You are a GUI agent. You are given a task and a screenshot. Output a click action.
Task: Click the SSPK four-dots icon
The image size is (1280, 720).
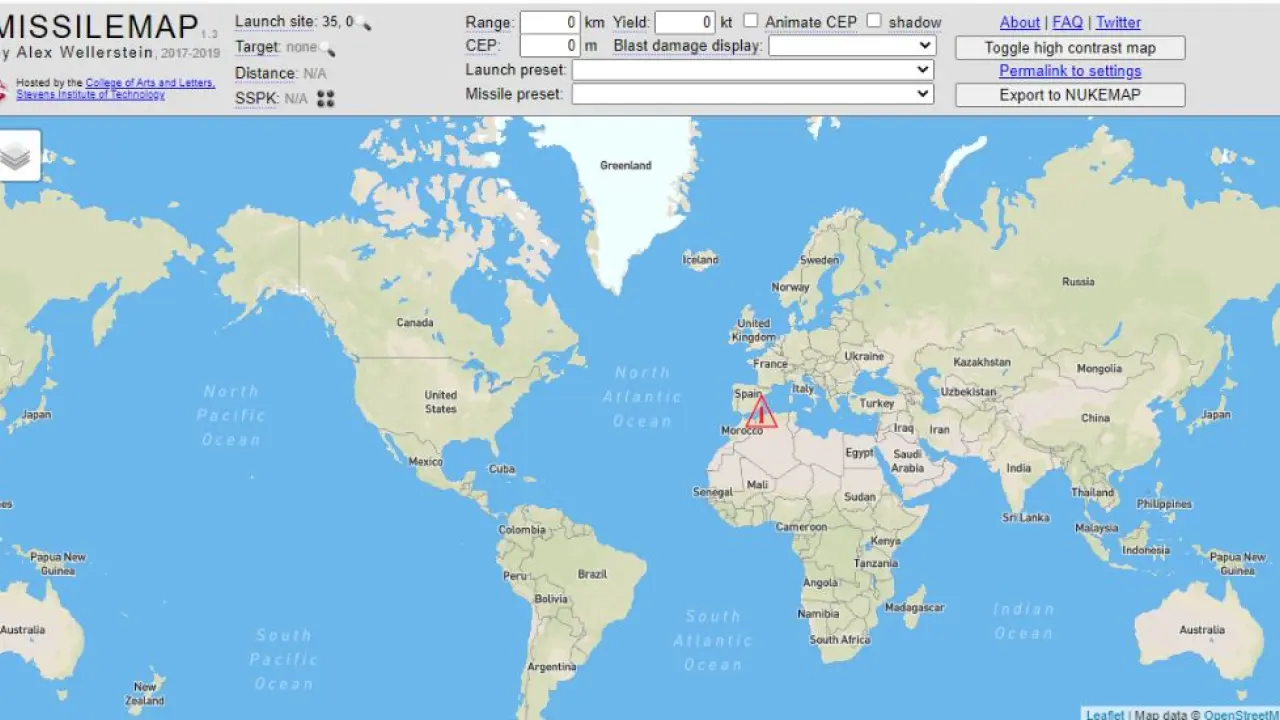coord(325,98)
